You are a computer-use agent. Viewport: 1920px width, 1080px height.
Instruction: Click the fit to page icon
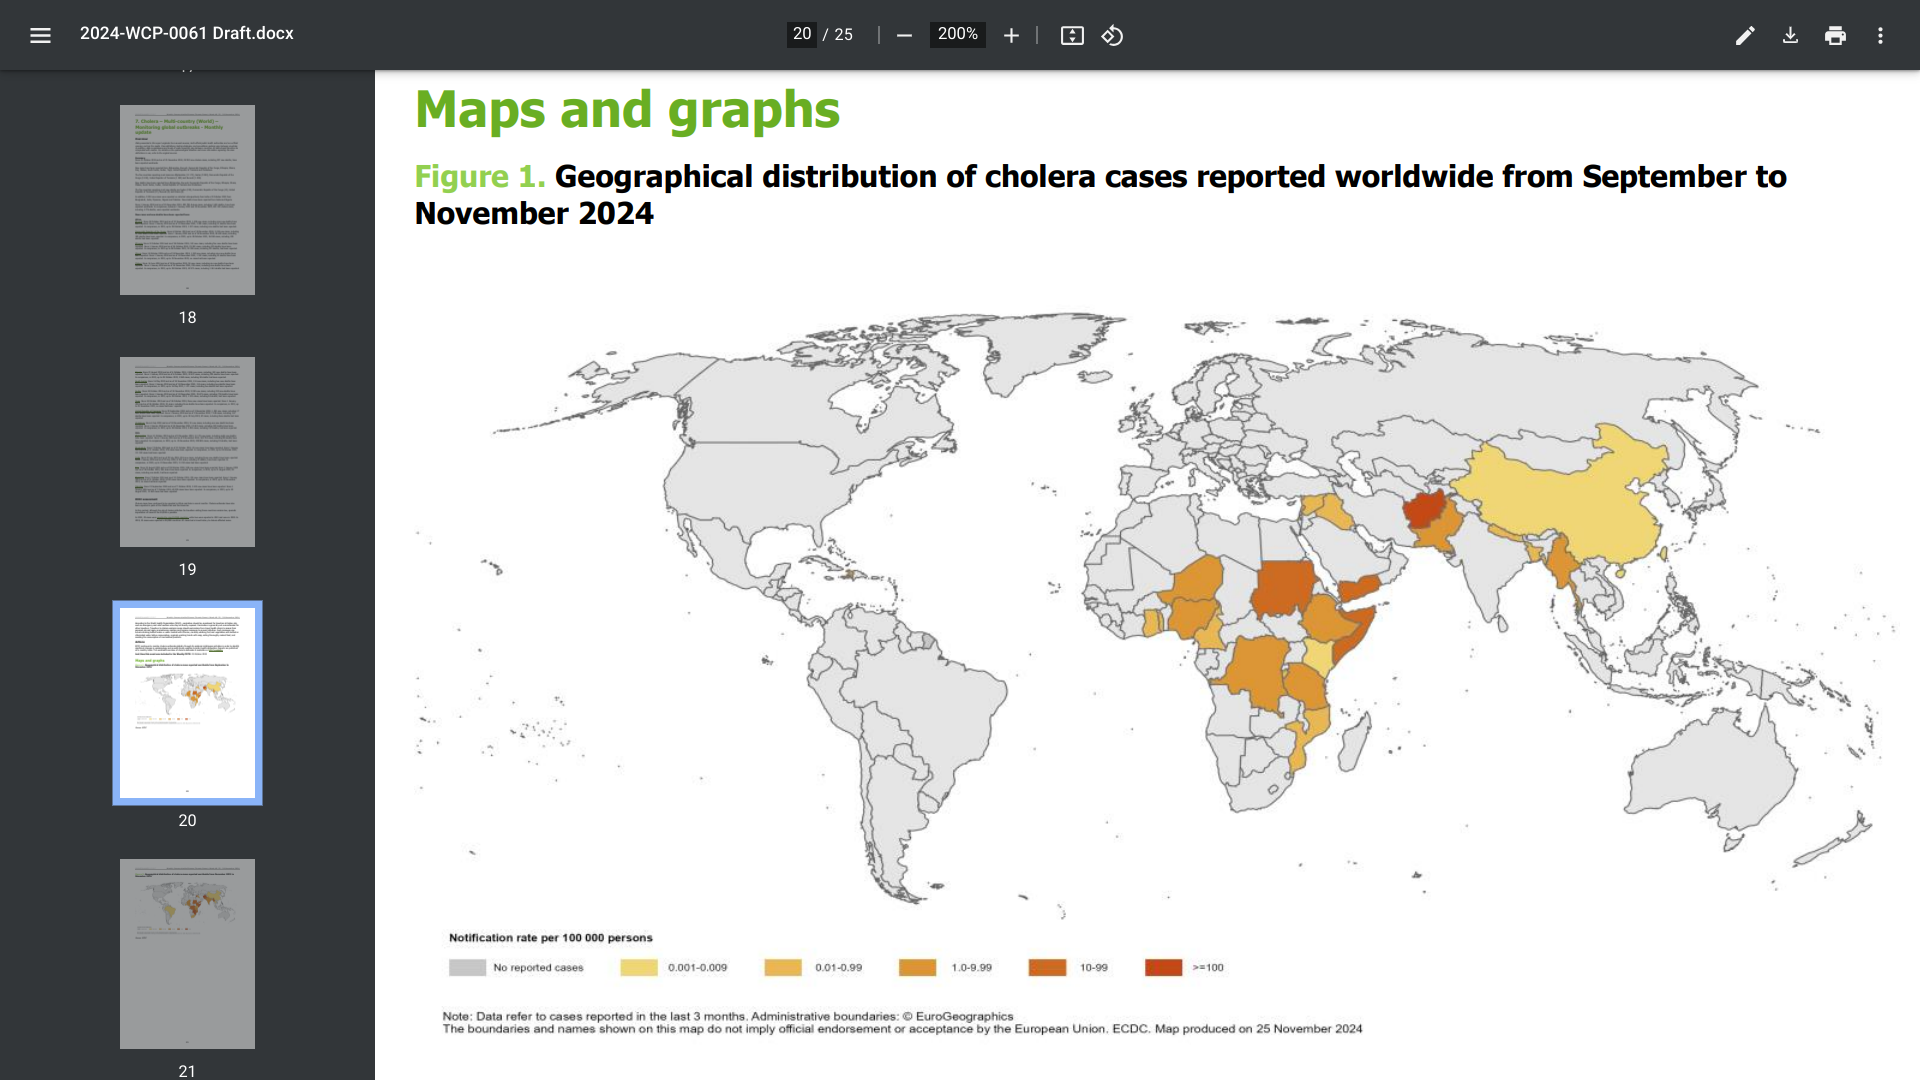pyautogui.click(x=1072, y=35)
